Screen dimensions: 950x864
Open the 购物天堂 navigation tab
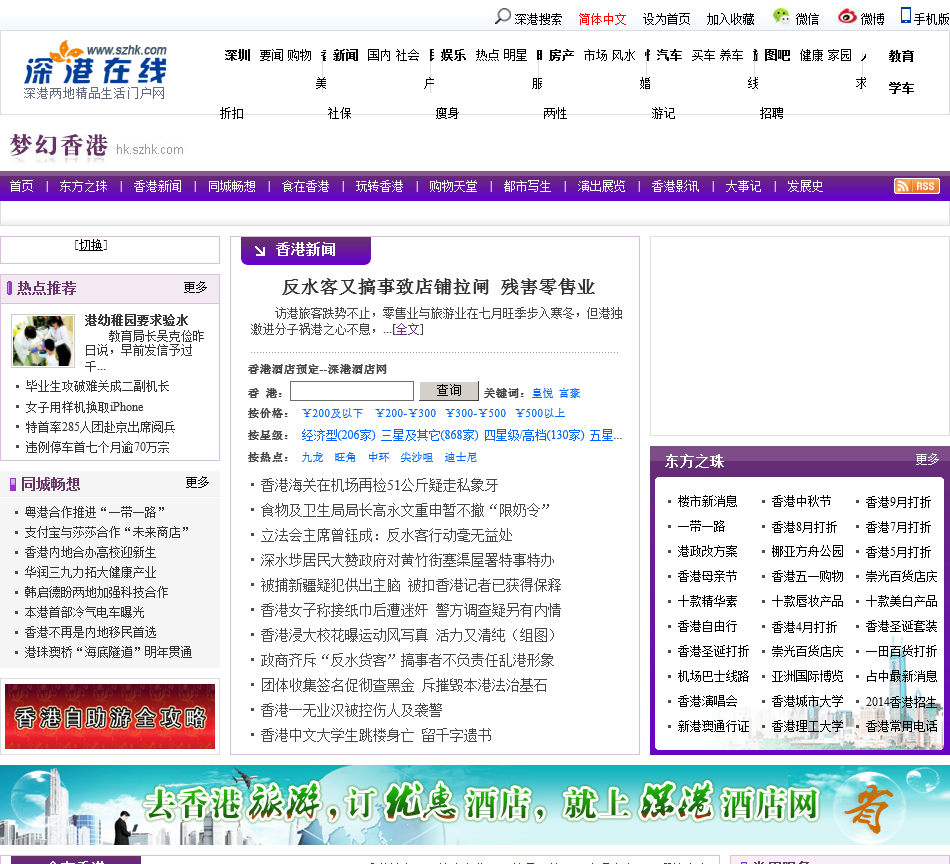tap(453, 186)
